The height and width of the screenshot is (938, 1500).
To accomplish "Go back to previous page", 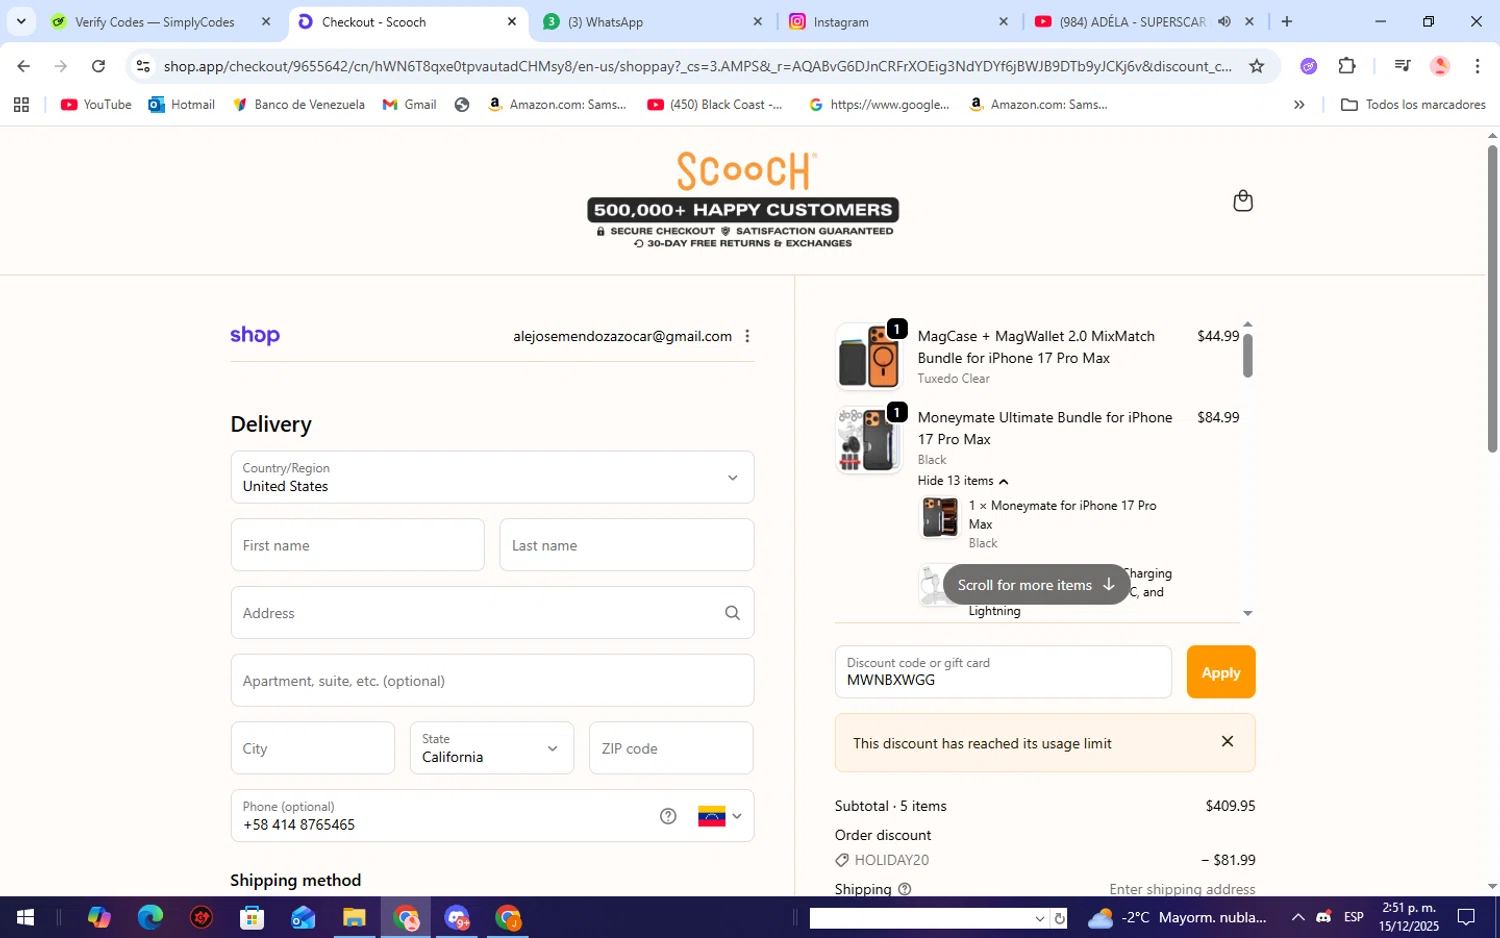I will click(23, 66).
